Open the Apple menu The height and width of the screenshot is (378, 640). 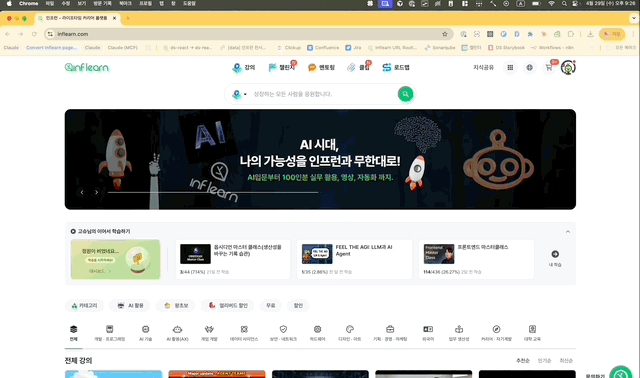pyautogui.click(x=9, y=3)
